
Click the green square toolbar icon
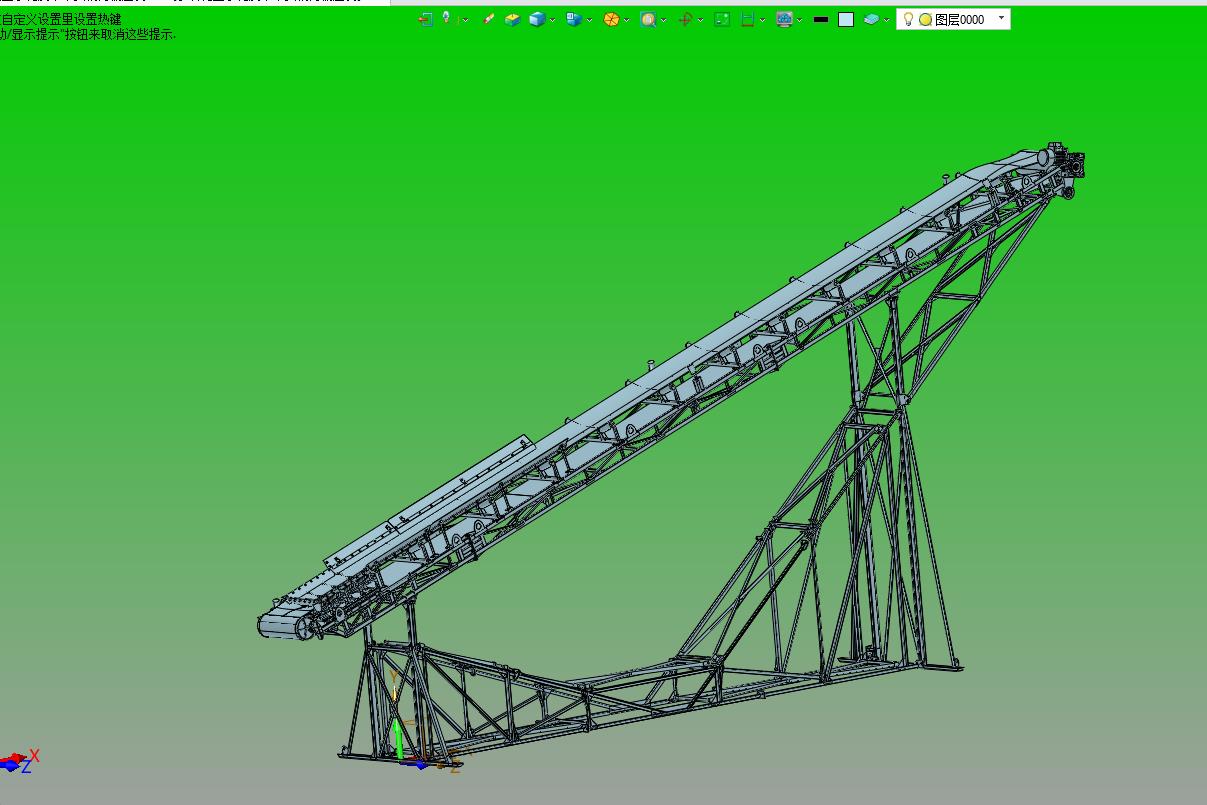[x=722, y=19]
